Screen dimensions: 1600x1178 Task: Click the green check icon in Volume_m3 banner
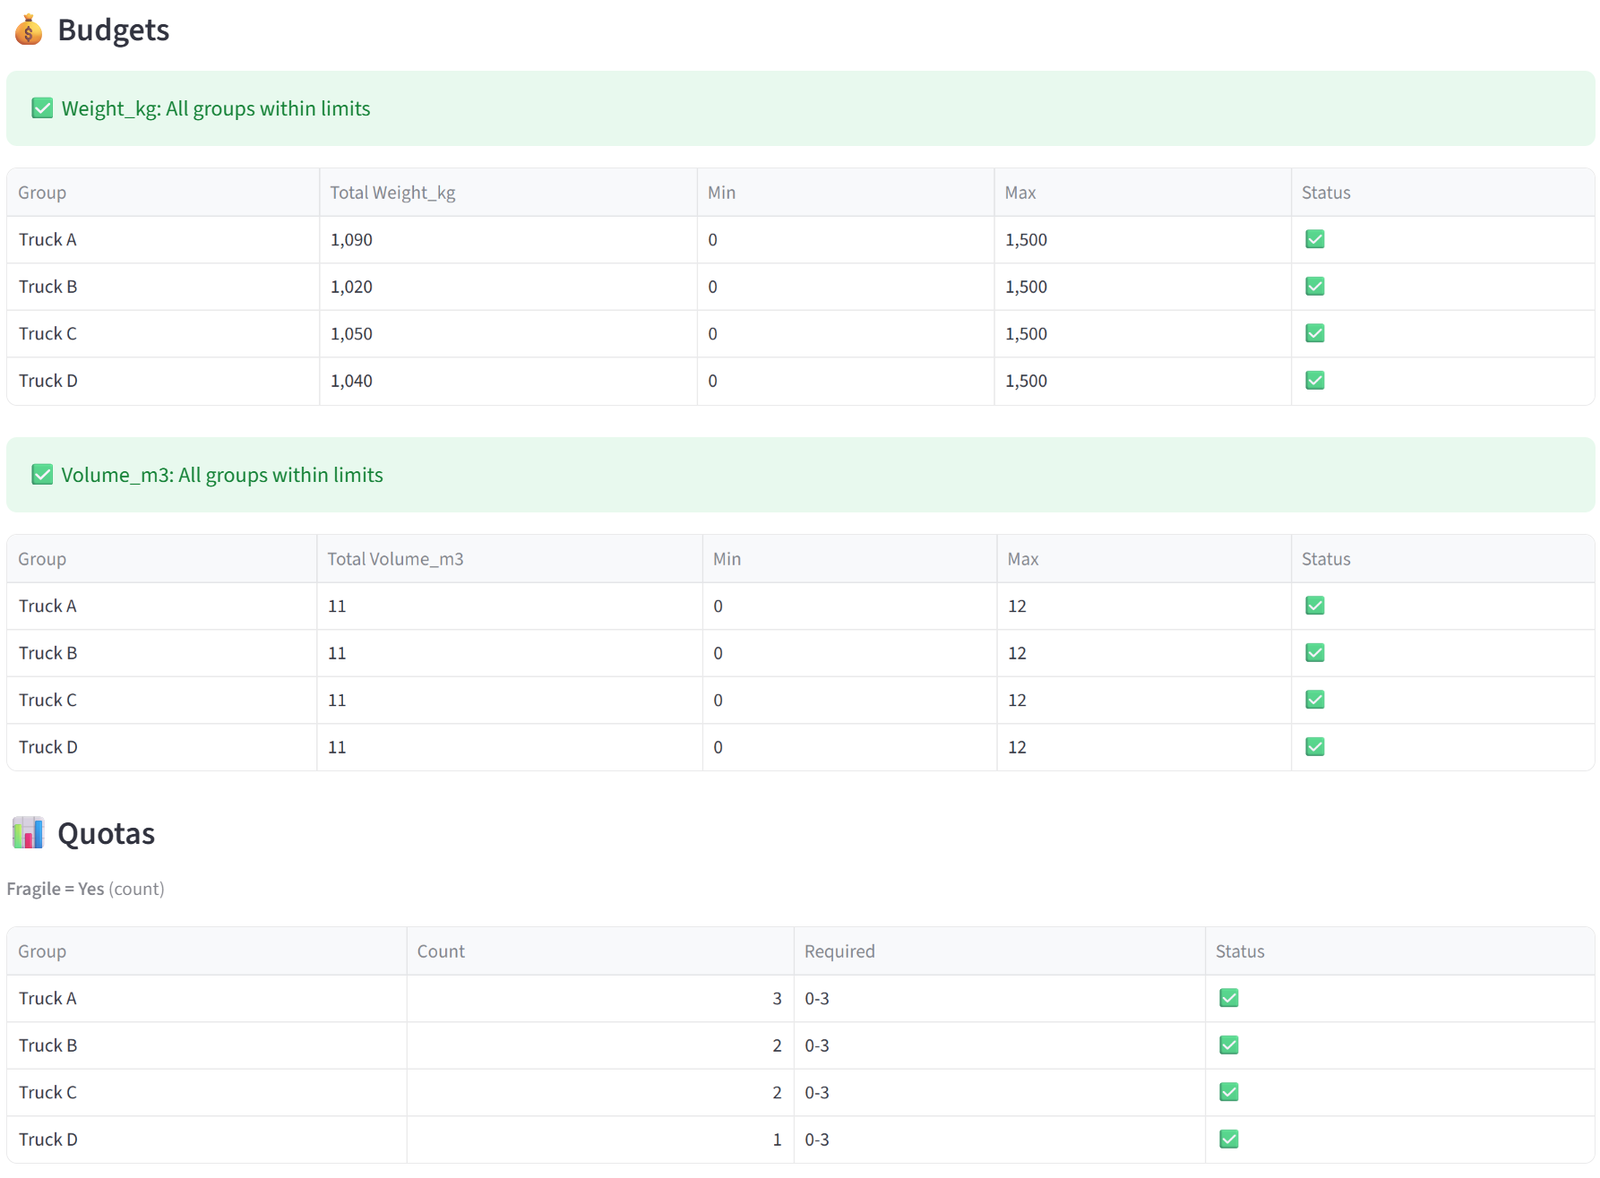[42, 474]
